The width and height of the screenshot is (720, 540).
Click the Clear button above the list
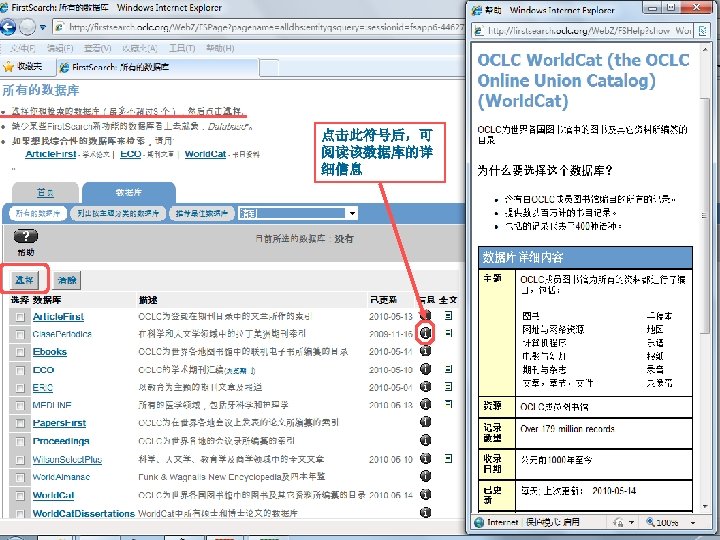[x=67, y=280]
